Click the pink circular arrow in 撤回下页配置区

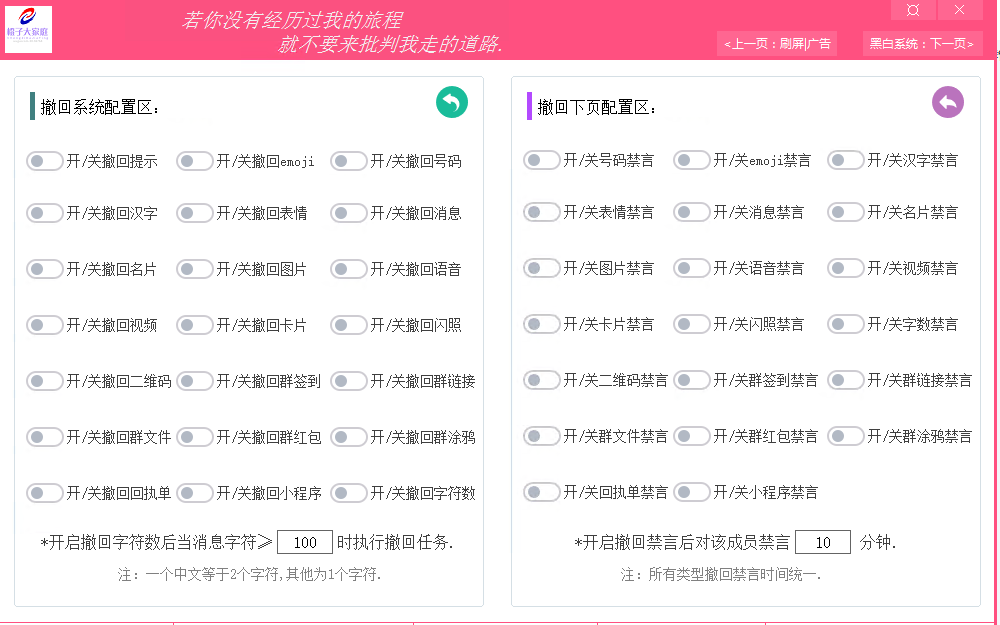[948, 102]
